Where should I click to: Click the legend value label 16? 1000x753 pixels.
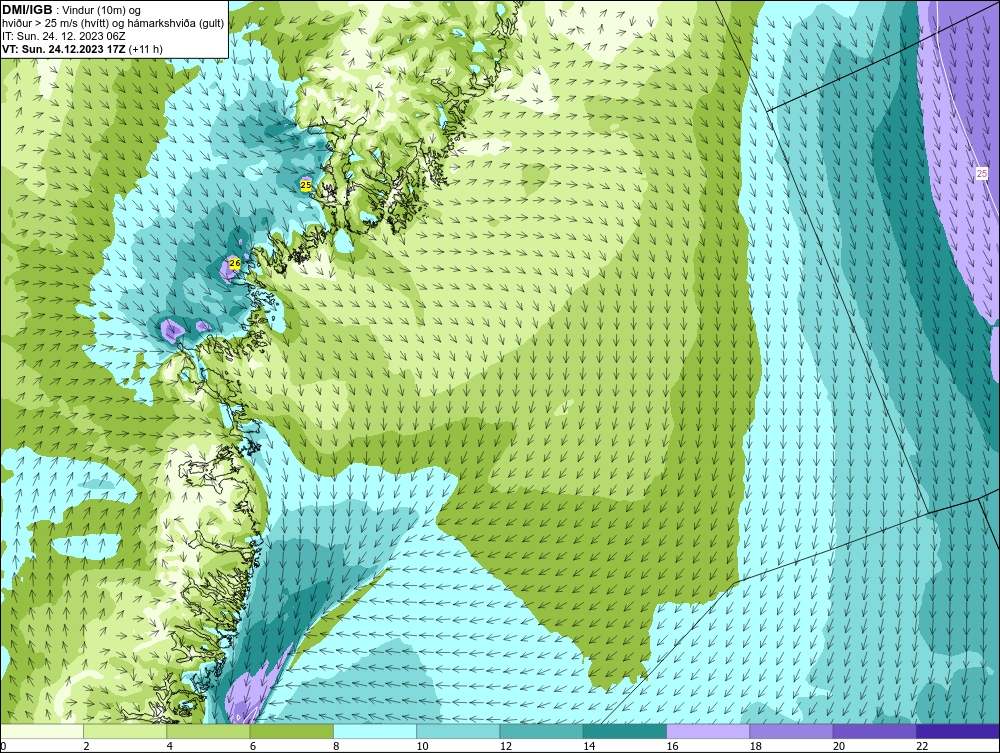tap(672, 746)
